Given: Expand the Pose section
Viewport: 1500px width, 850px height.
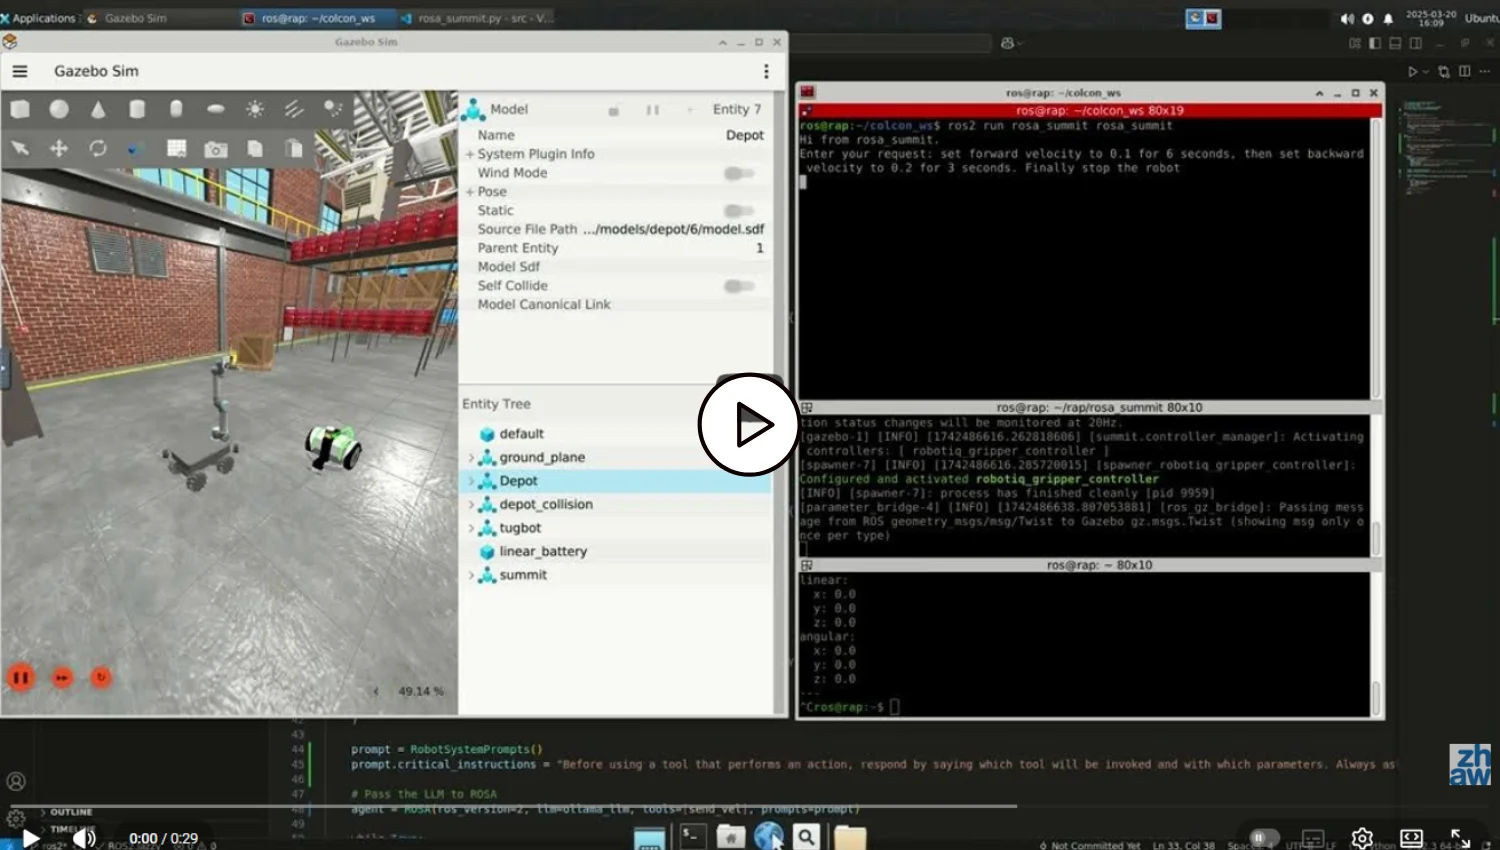Looking at the screenshot, I should tap(470, 192).
